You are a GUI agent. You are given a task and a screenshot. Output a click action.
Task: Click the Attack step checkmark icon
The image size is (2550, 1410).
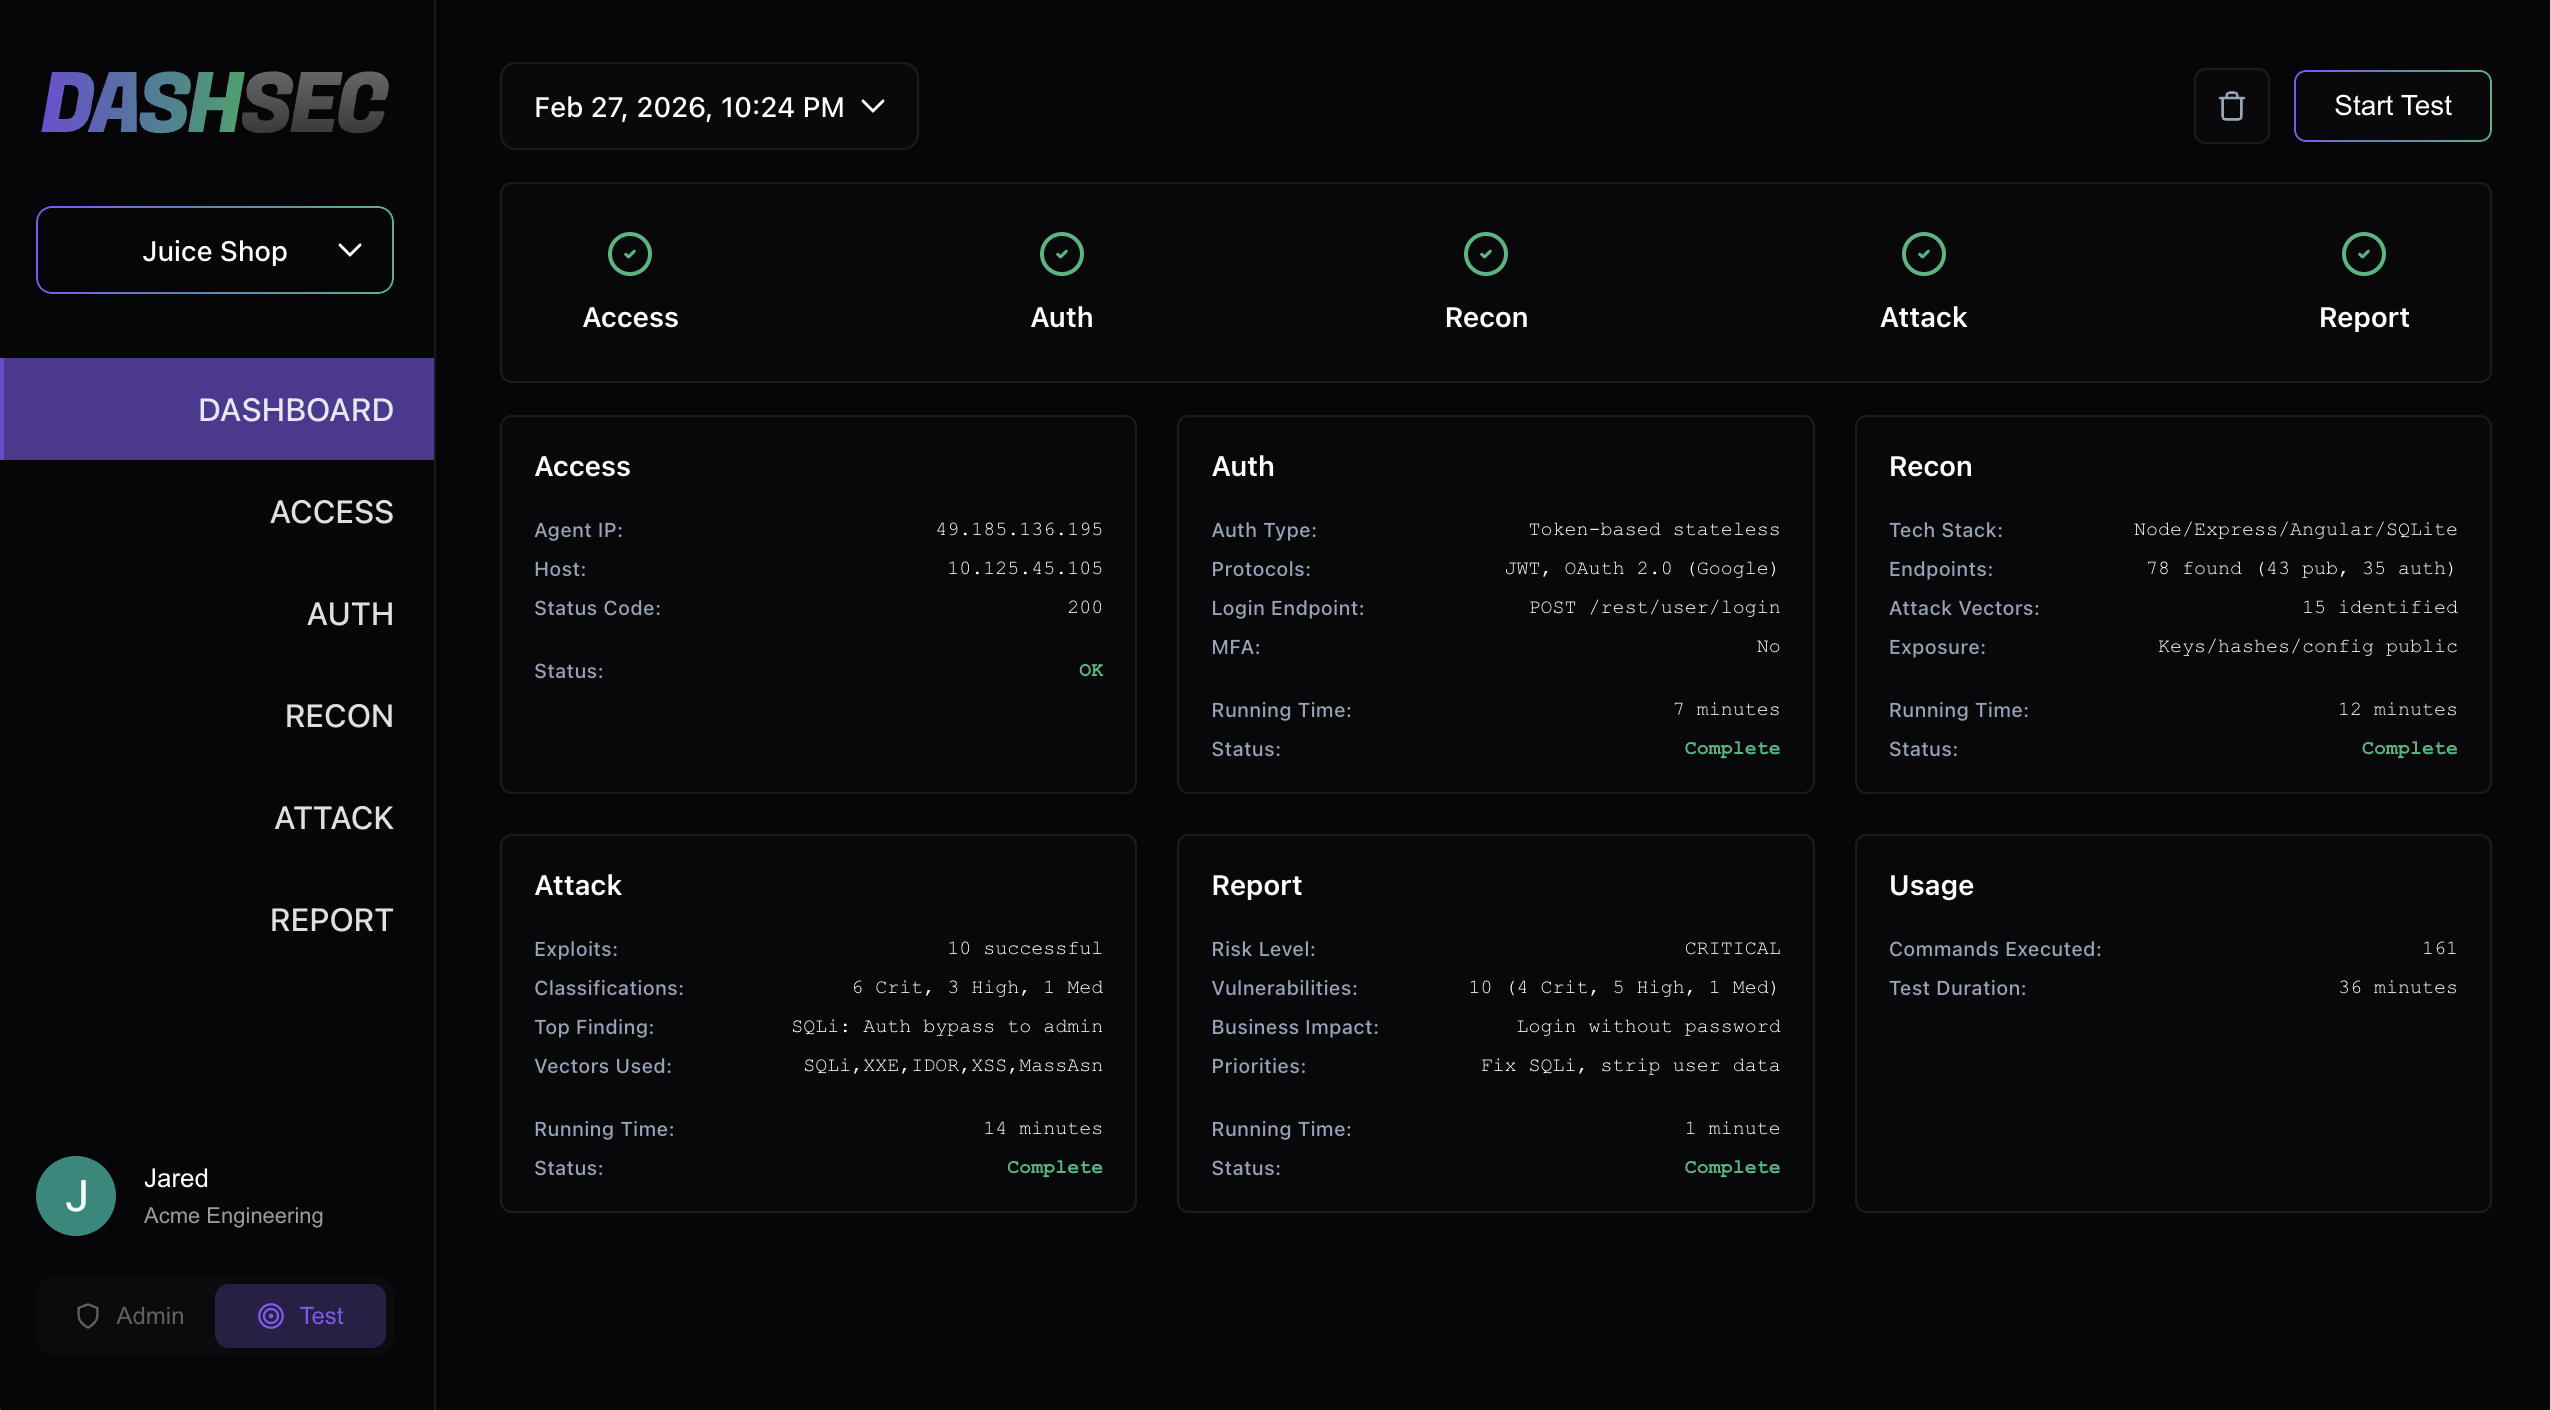click(1923, 254)
